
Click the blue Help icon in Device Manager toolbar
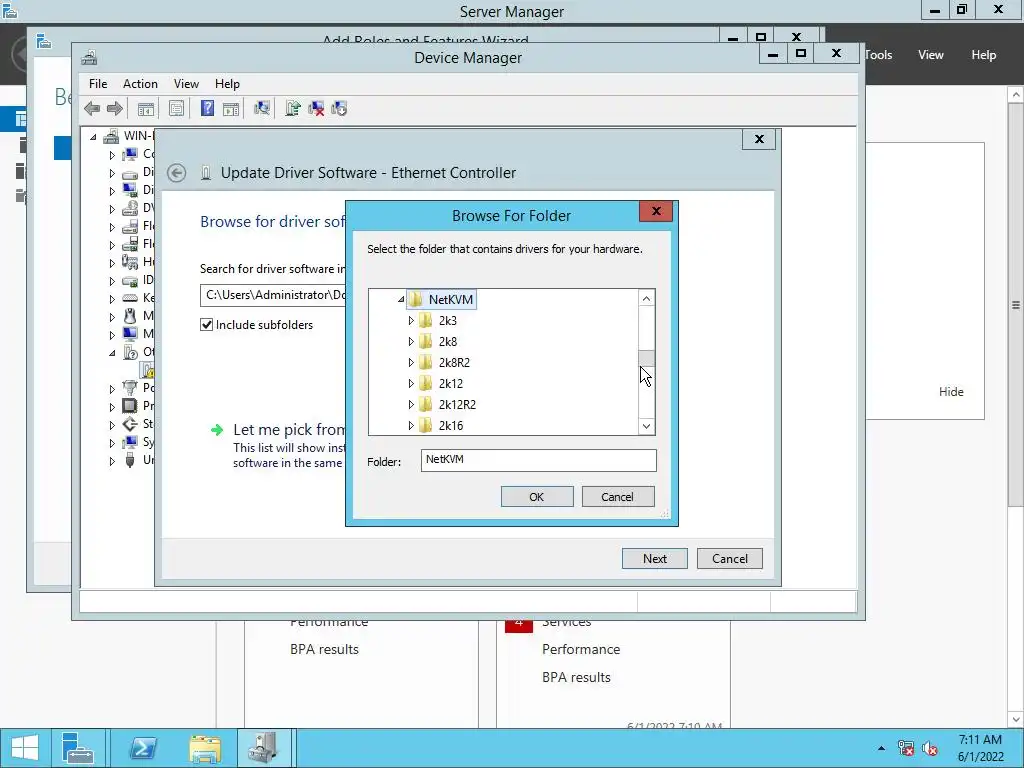click(x=207, y=108)
